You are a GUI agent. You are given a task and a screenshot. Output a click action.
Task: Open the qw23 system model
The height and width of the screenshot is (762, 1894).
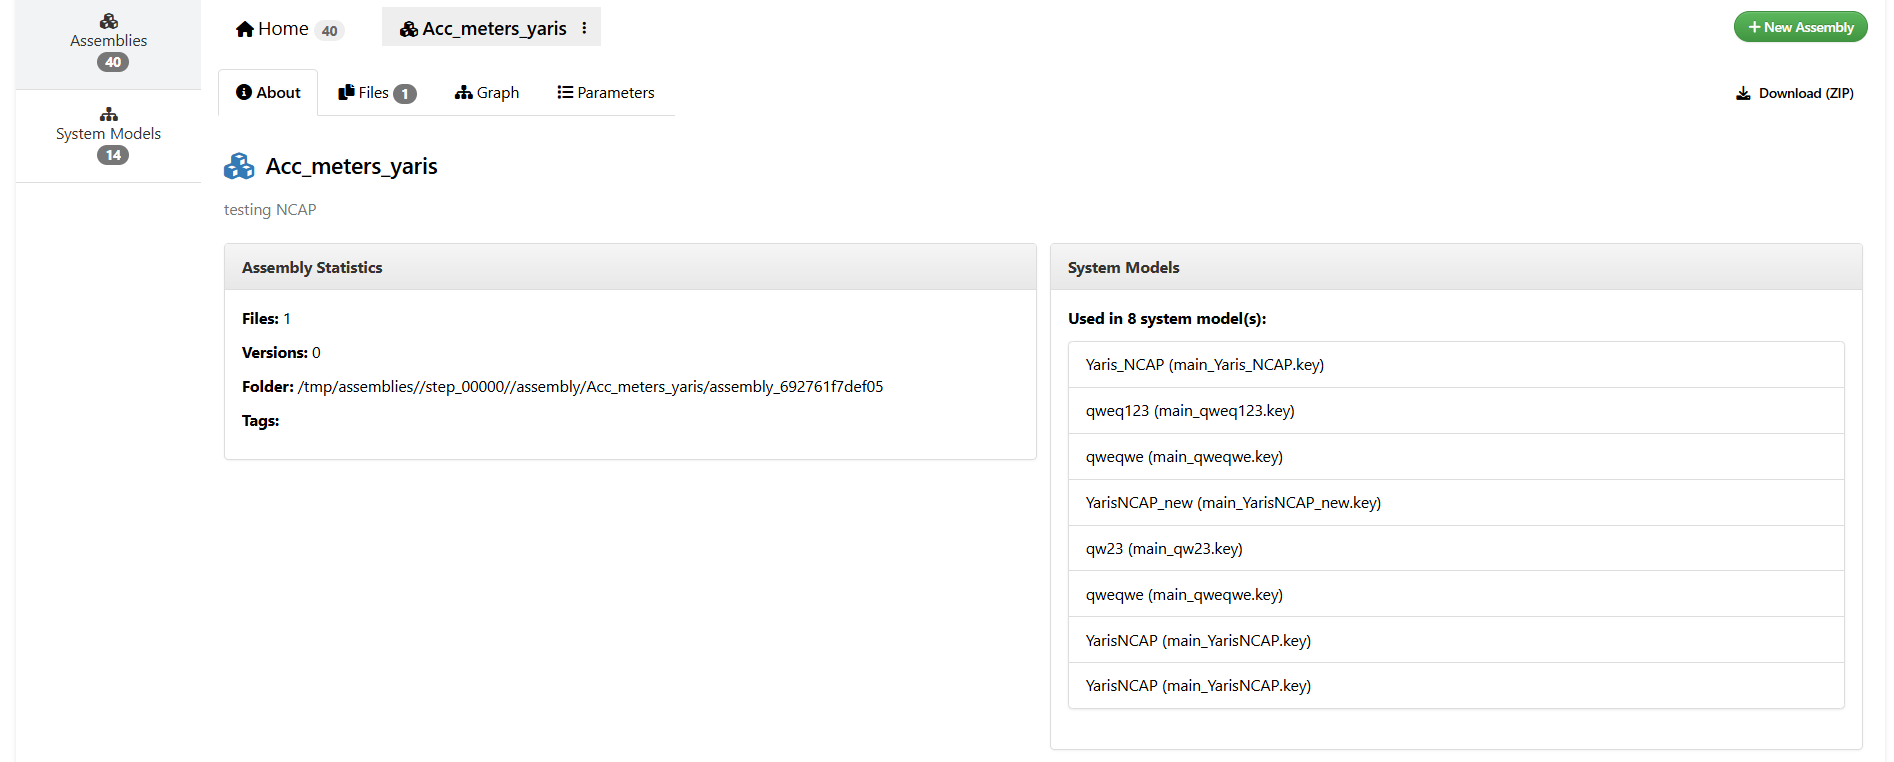(1164, 549)
